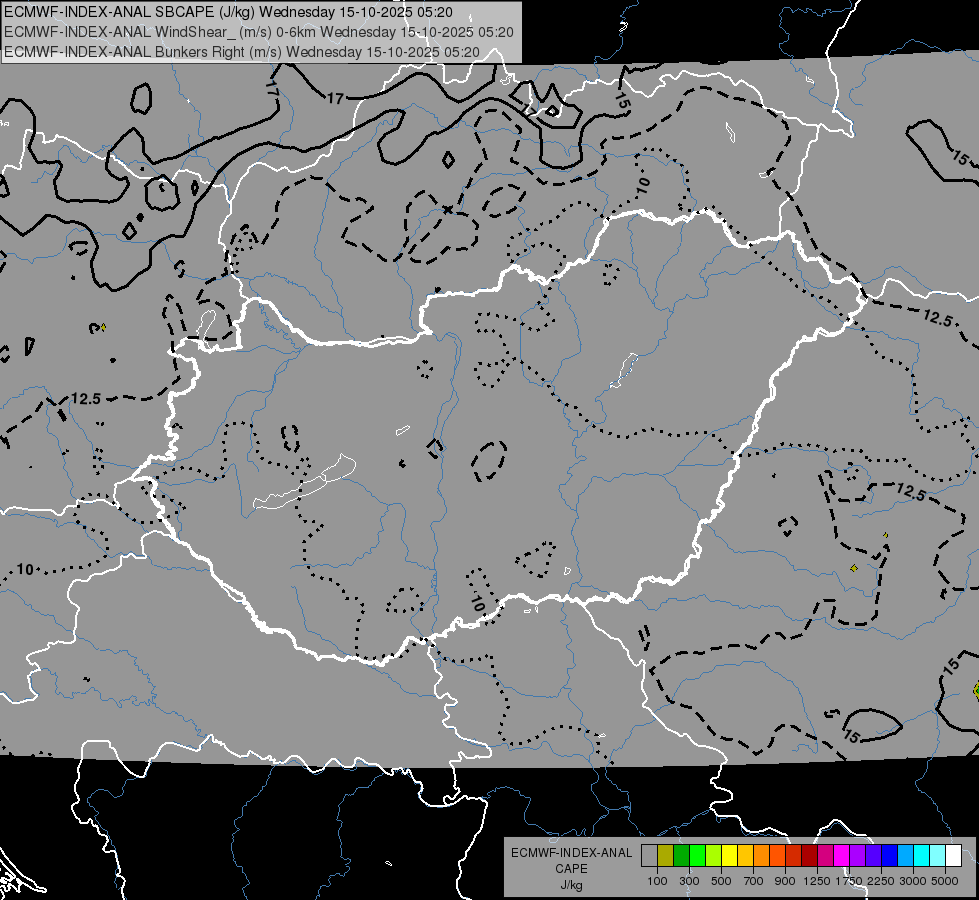Click the legend title ECMWF-INDEX-ANAL

571,853
